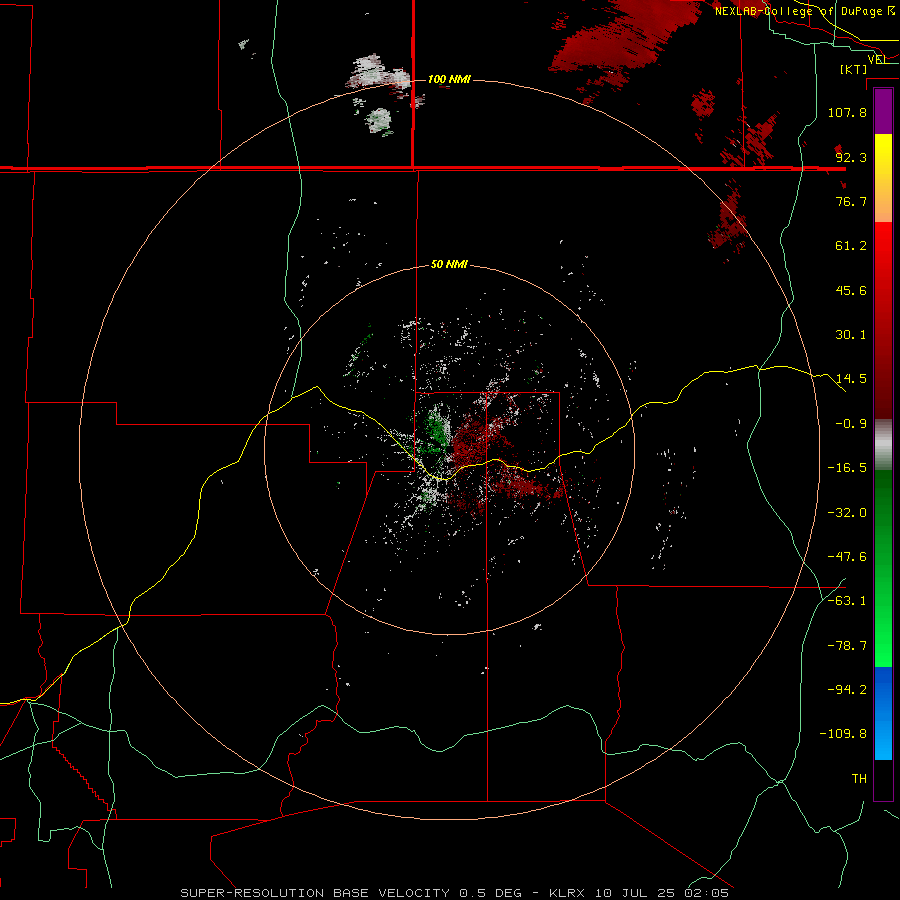
Task: Select the -32.0 legend value
Action: click(x=847, y=512)
